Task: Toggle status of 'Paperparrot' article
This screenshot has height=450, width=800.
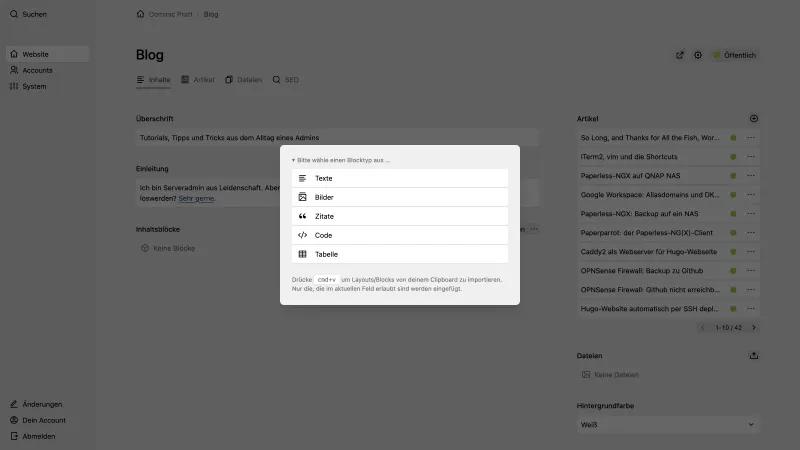Action: [733, 233]
